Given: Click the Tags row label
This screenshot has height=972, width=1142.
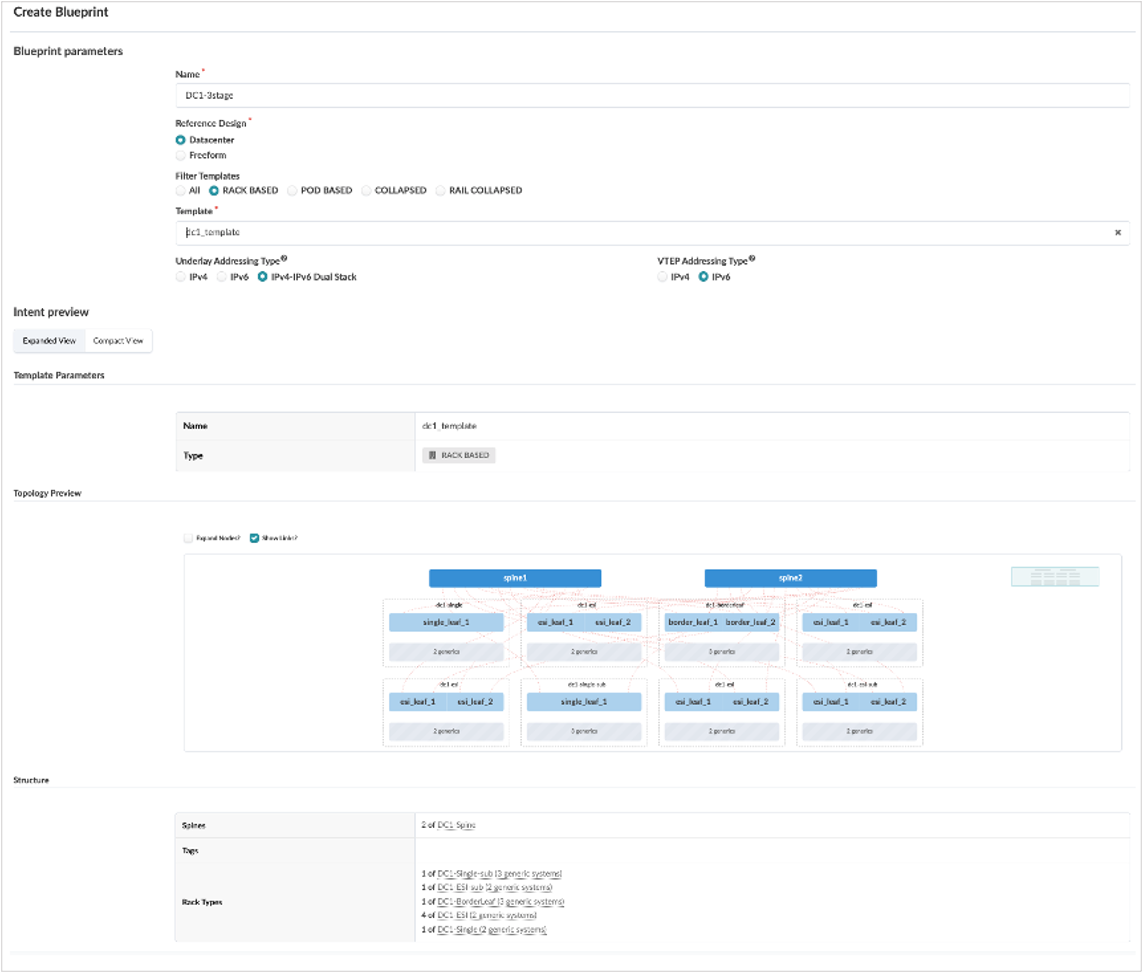Looking at the screenshot, I should [x=190, y=851].
